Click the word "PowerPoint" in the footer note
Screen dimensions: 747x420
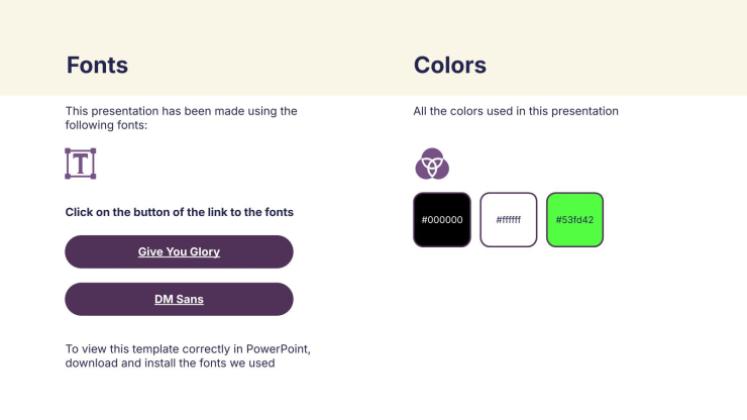[278, 349]
